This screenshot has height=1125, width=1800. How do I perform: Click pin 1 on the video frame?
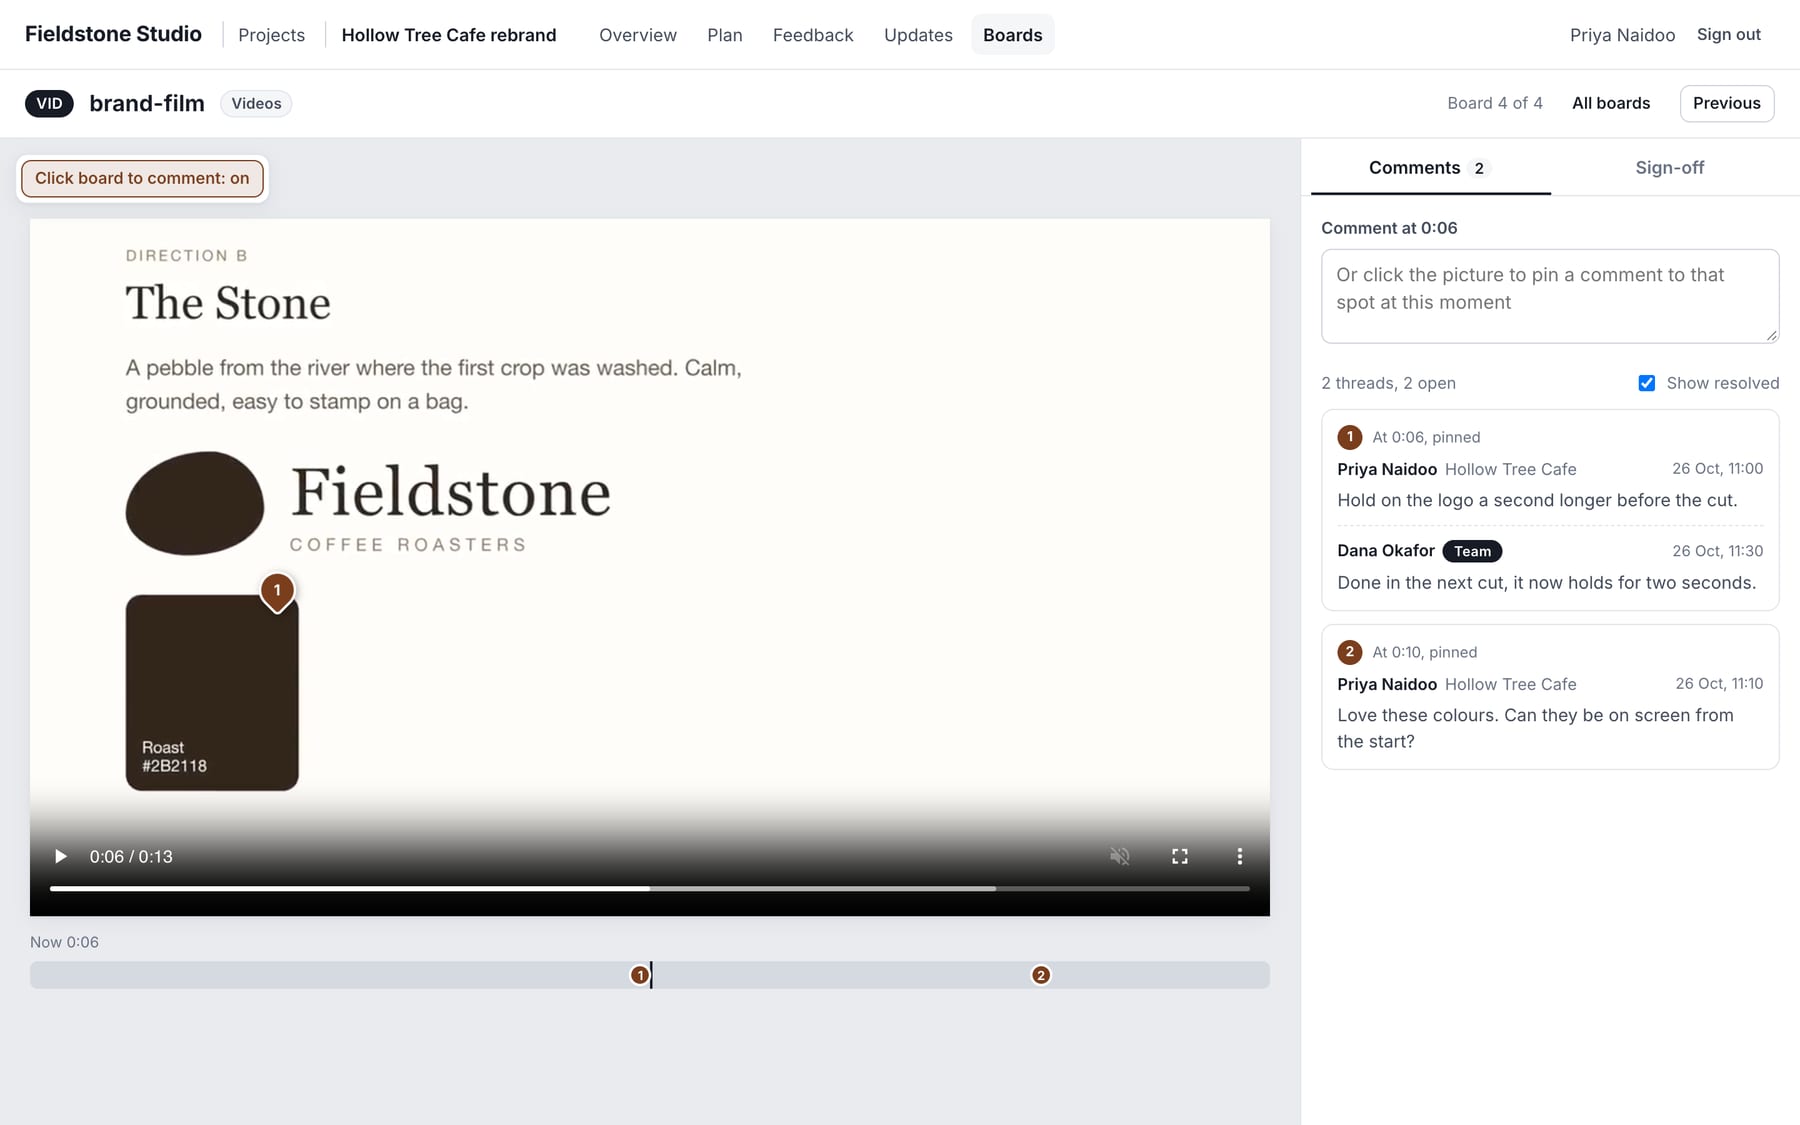tap(277, 591)
